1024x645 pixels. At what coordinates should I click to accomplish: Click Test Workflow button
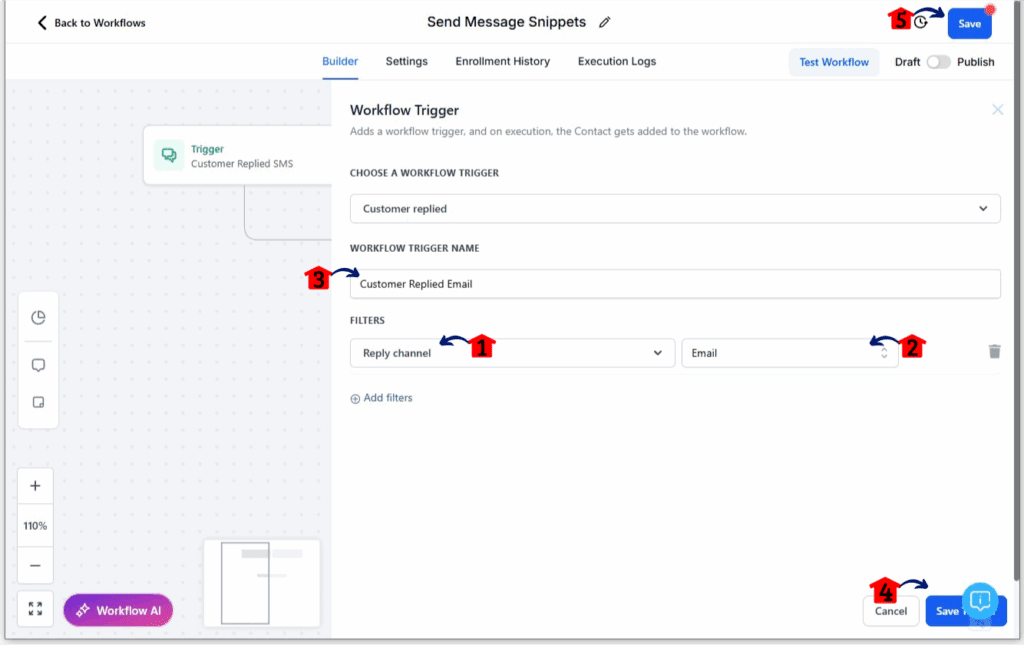(833, 62)
